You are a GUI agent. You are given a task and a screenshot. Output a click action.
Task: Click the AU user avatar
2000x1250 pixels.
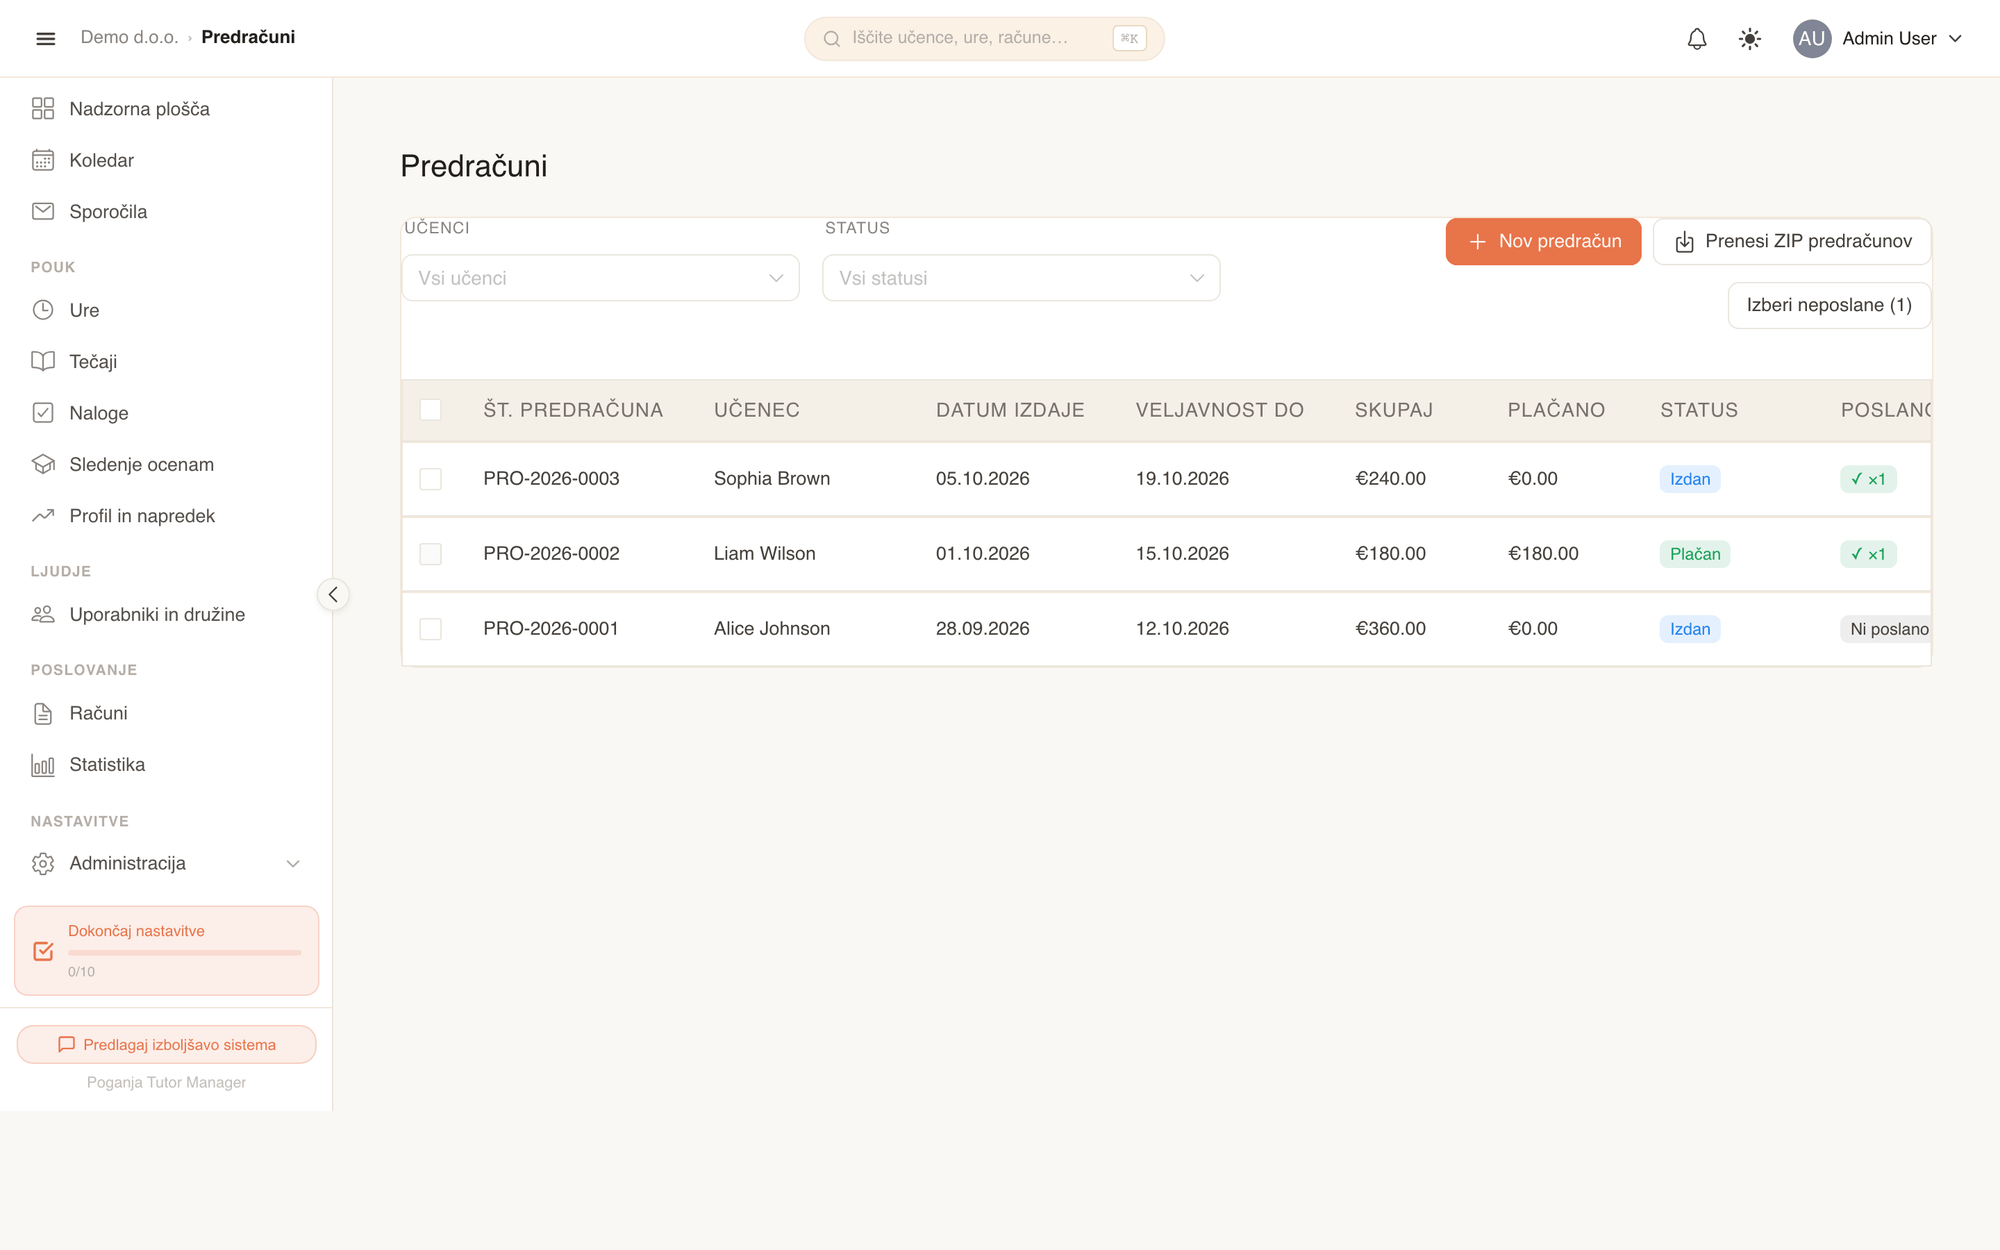[x=1811, y=39]
